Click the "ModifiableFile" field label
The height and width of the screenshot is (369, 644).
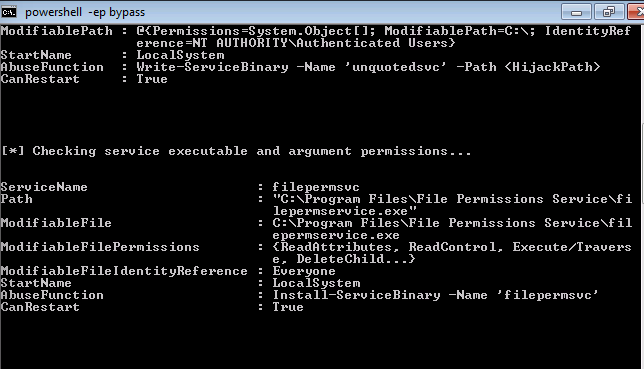56,223
